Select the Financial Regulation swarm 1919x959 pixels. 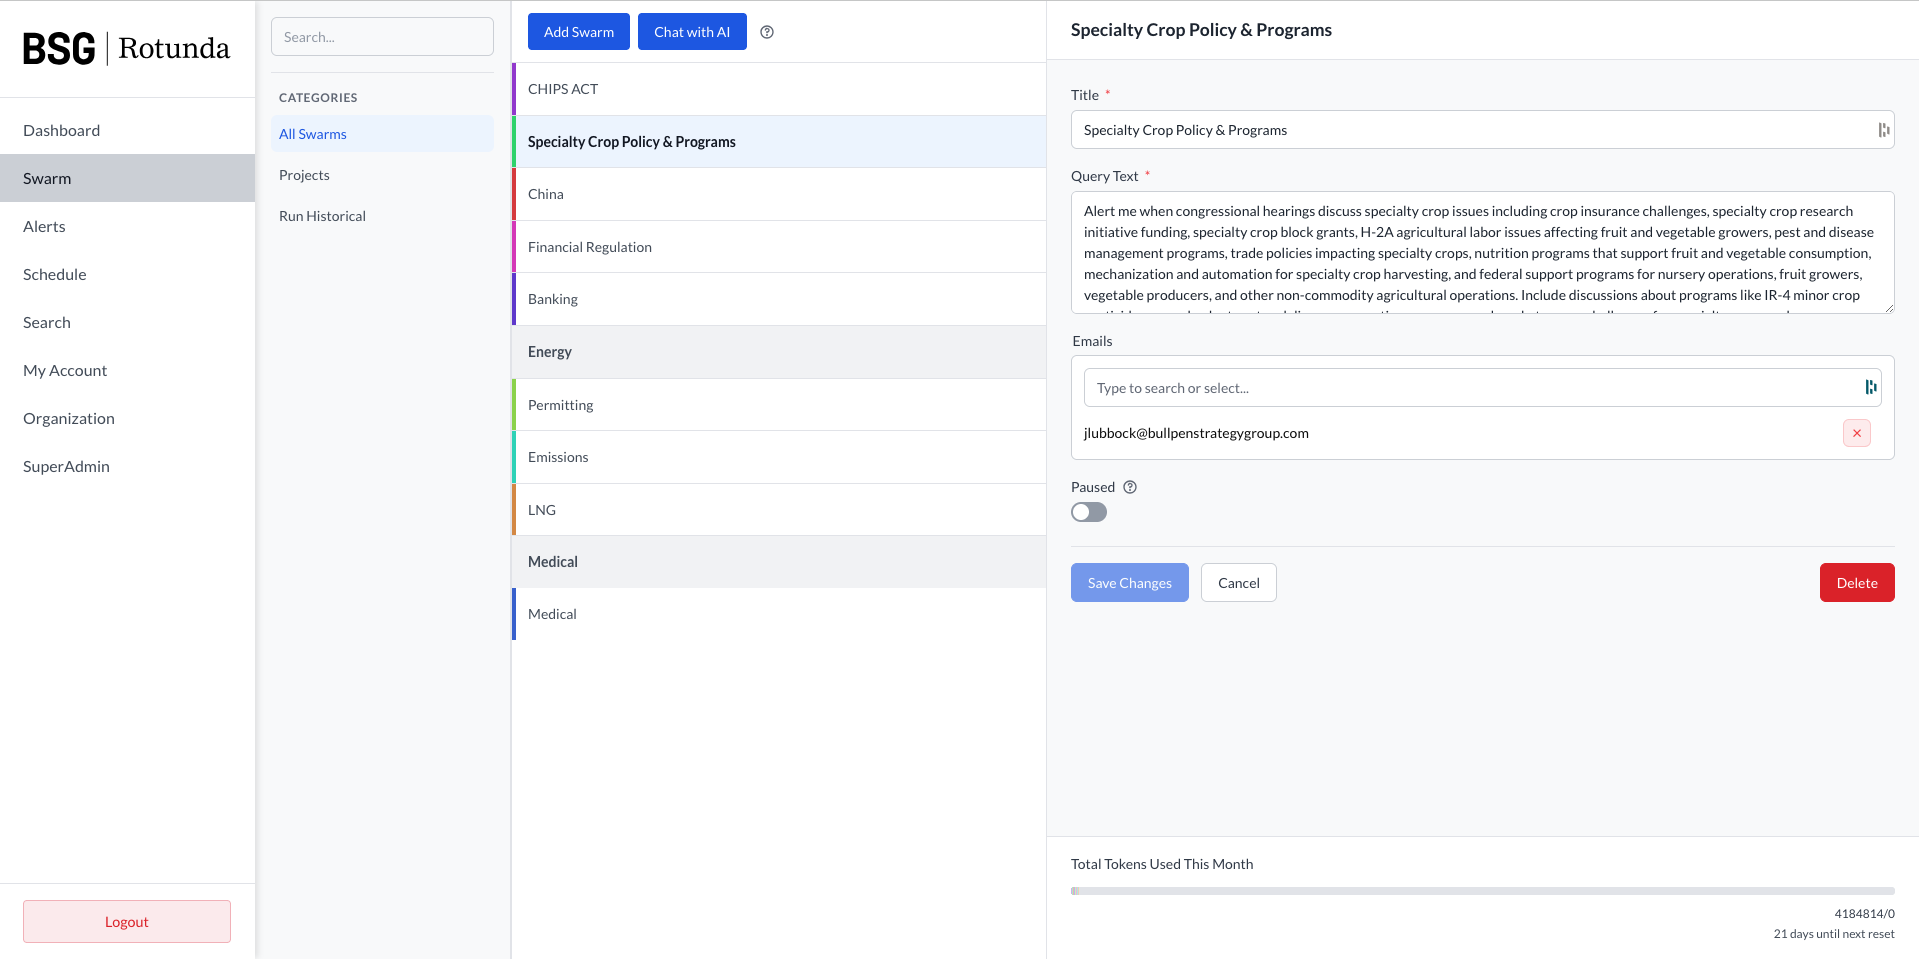[x=590, y=247]
